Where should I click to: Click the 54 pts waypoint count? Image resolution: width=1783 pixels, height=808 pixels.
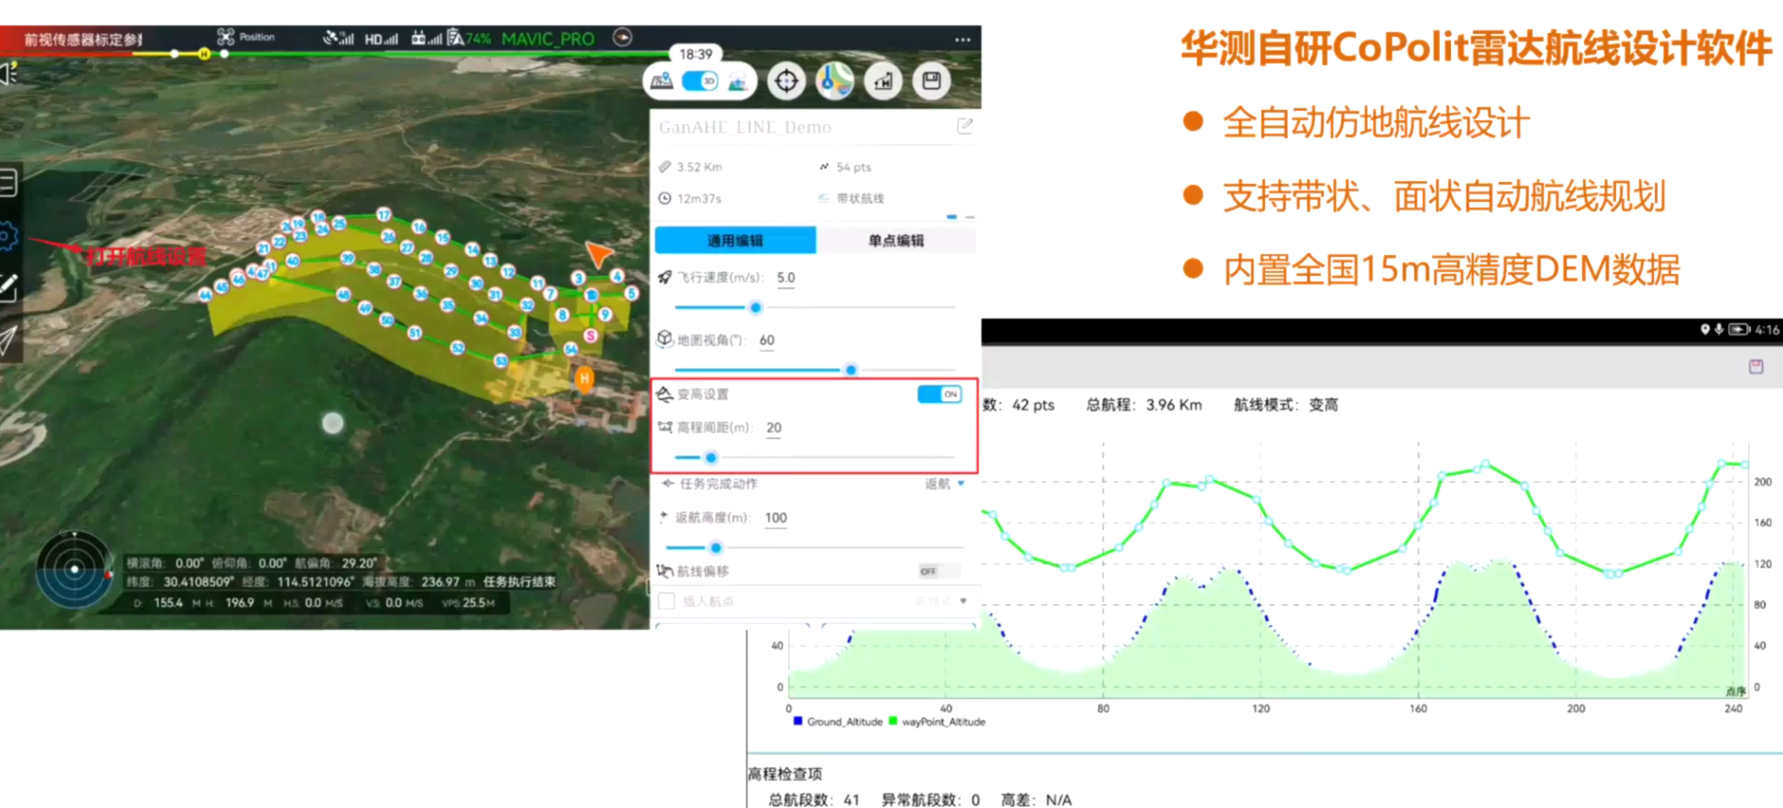point(853,167)
